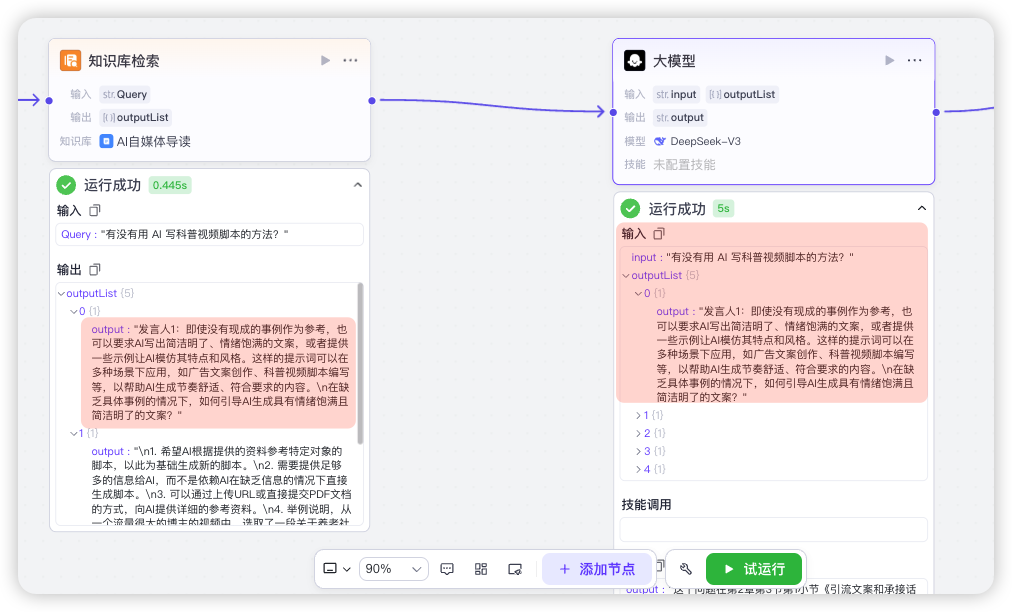Click the 知识库检索 node input connection port
Viewport: 1012px width, 612px height.
tap(49, 101)
